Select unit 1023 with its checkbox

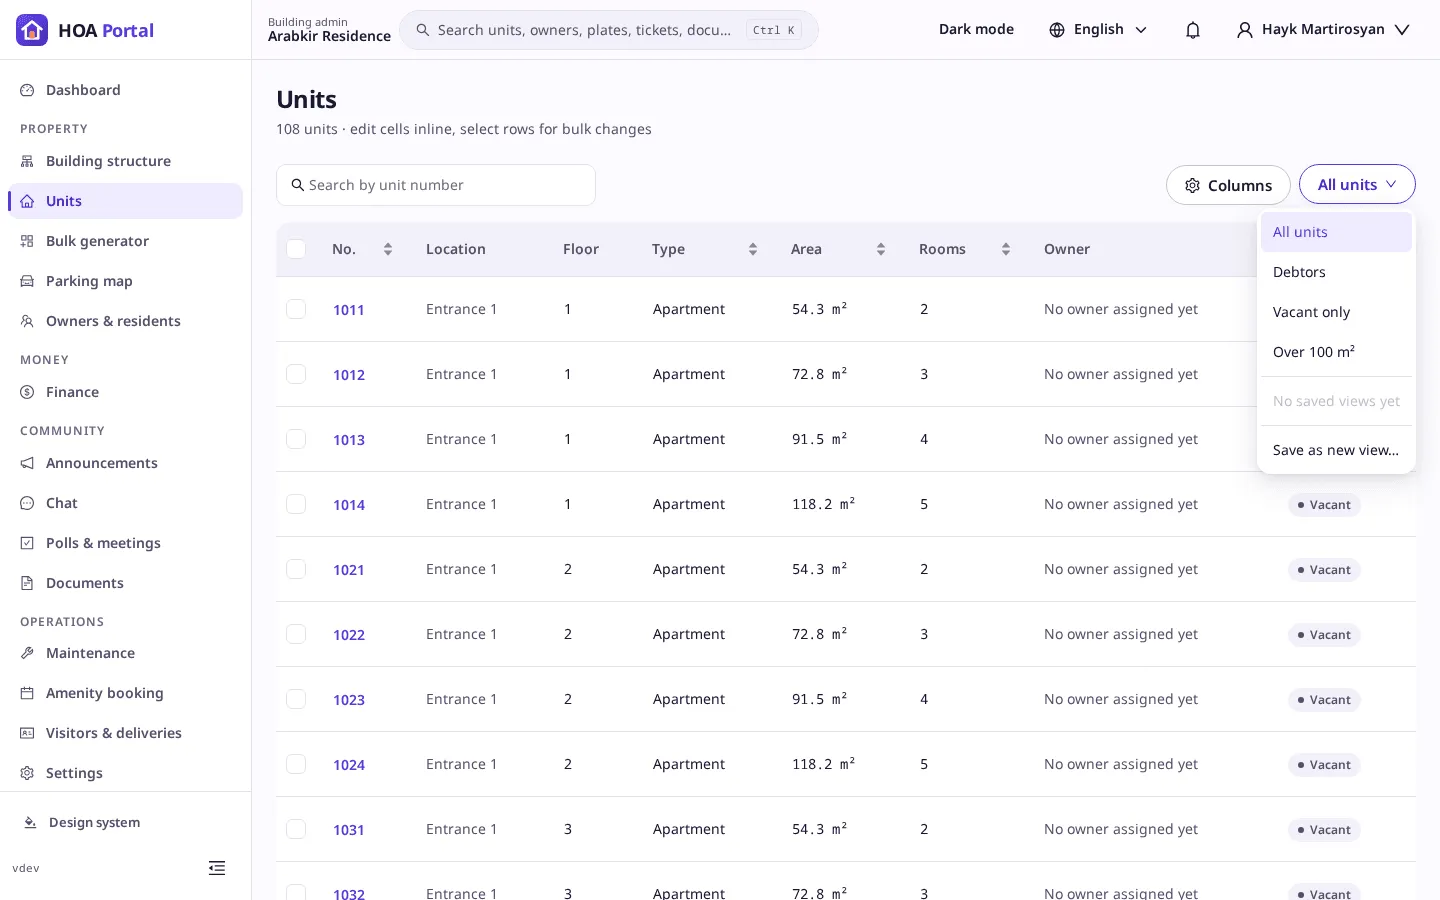296,699
